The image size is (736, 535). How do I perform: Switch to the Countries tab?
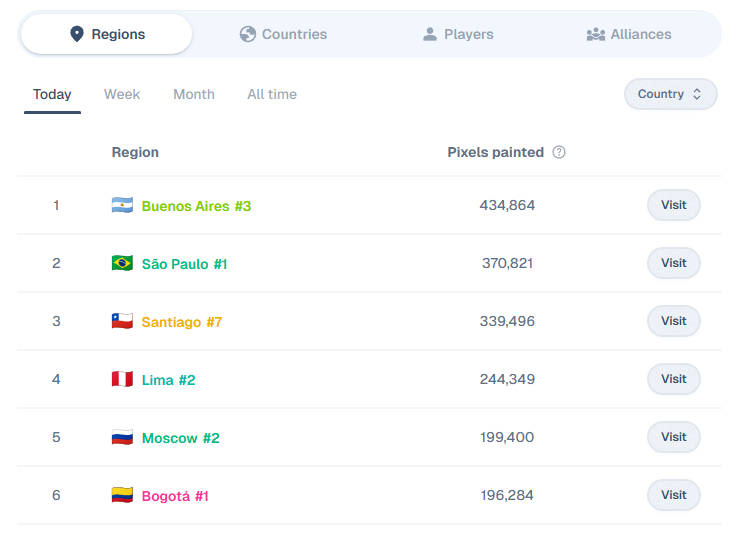click(x=283, y=34)
